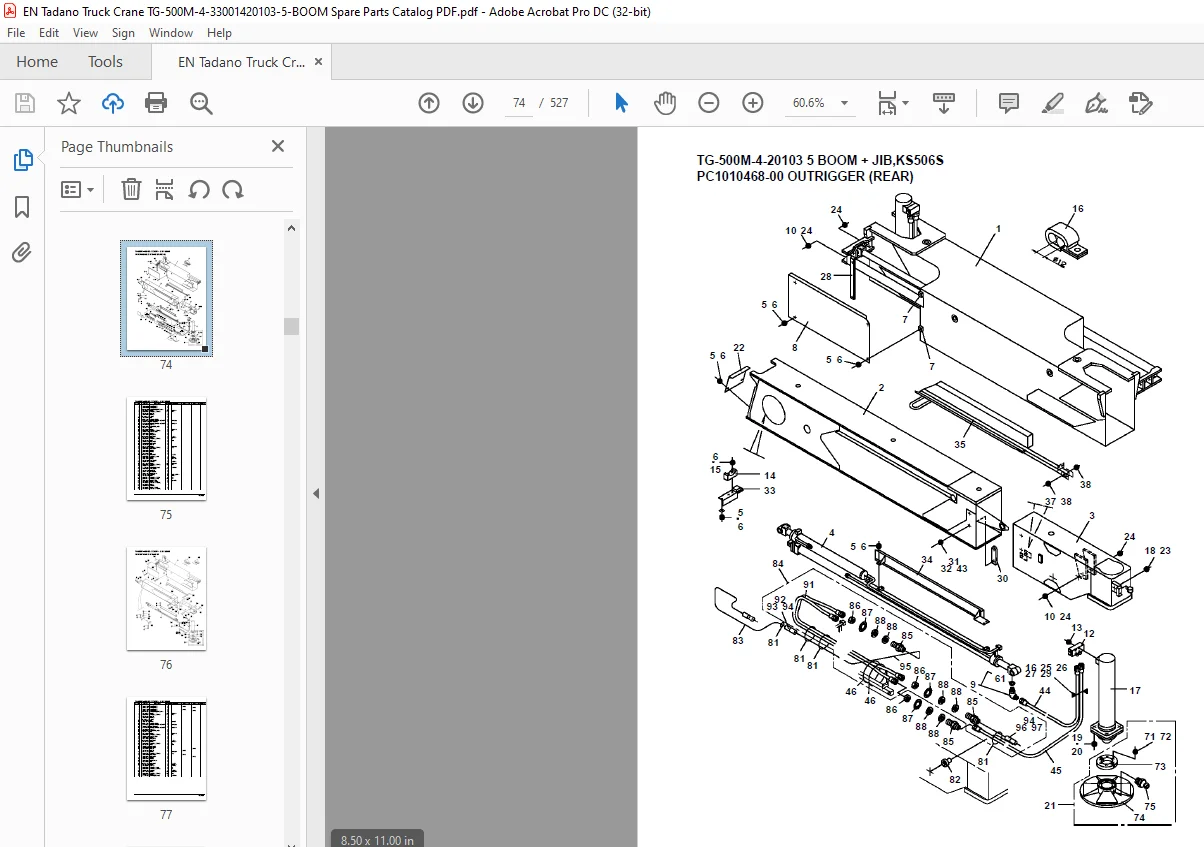Open the View menu
Viewport: 1204px width, 847px height.
(x=87, y=33)
